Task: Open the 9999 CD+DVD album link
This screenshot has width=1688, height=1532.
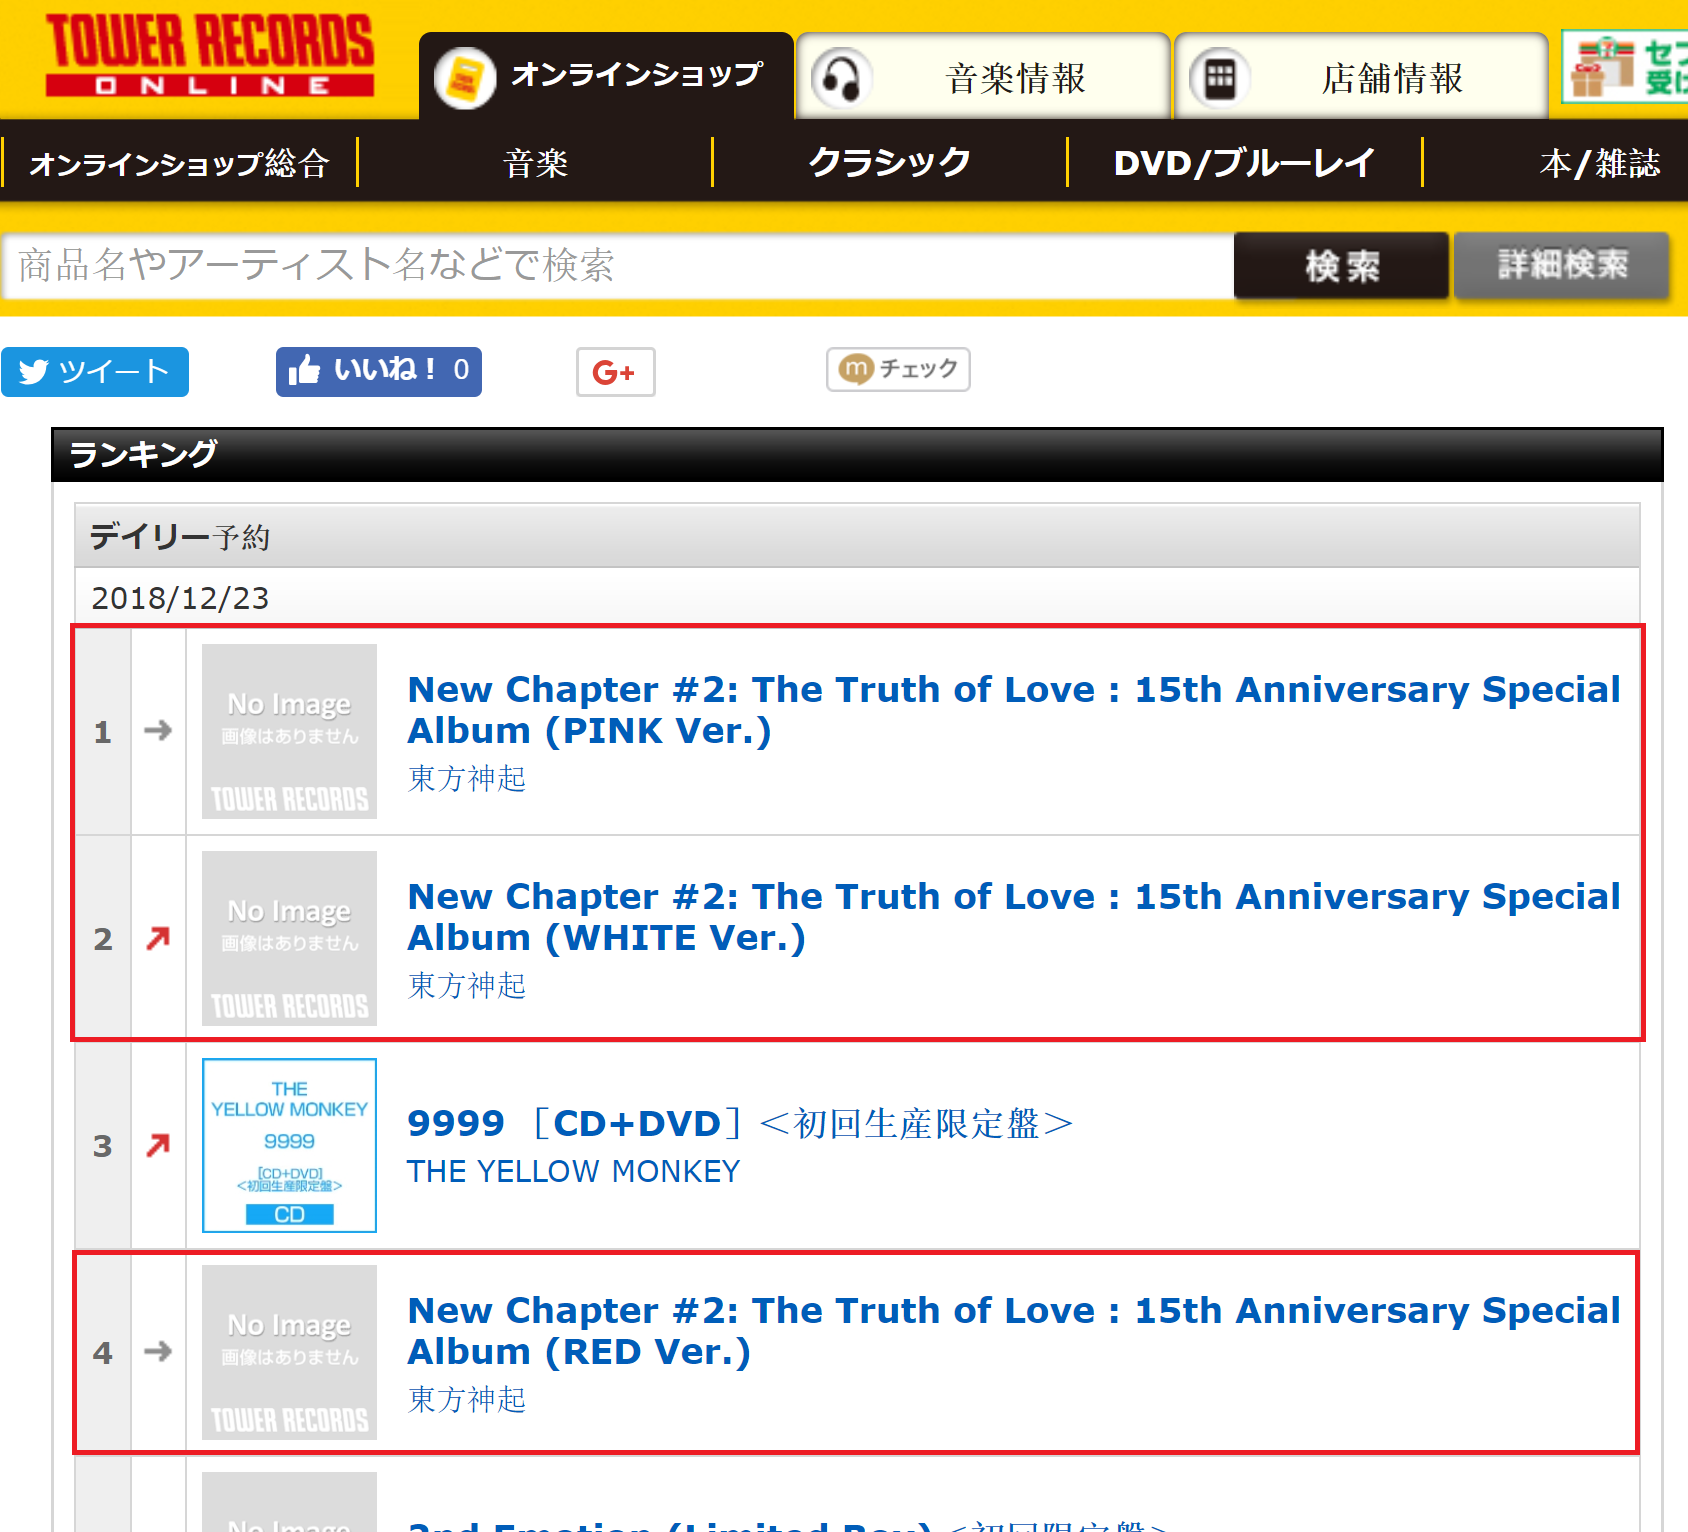Action: (x=739, y=1123)
